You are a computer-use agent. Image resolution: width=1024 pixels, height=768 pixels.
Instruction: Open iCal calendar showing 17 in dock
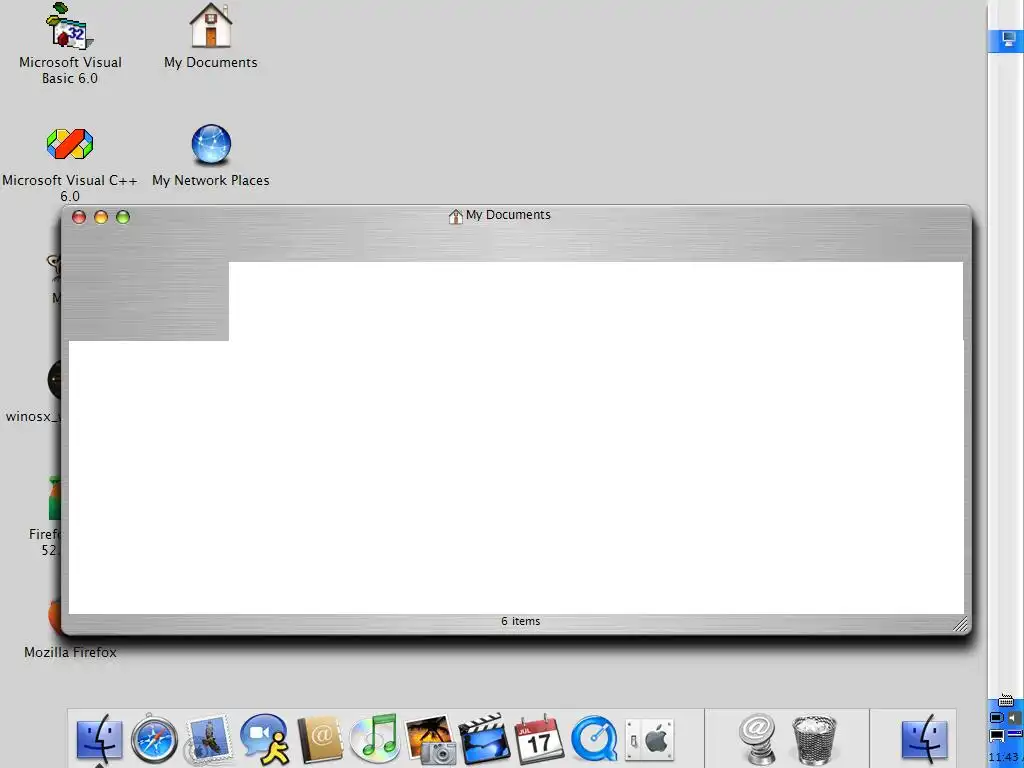click(x=539, y=739)
